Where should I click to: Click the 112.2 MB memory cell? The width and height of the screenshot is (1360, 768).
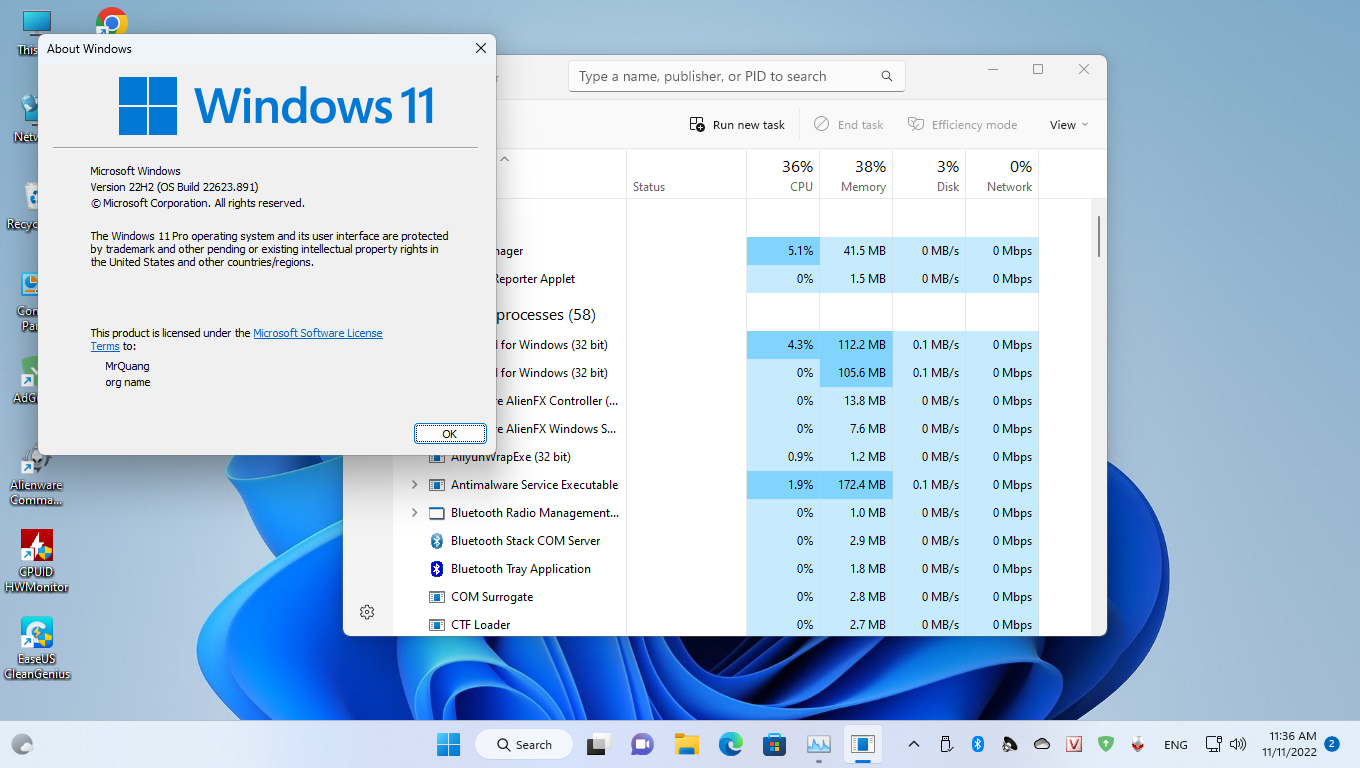(x=856, y=345)
